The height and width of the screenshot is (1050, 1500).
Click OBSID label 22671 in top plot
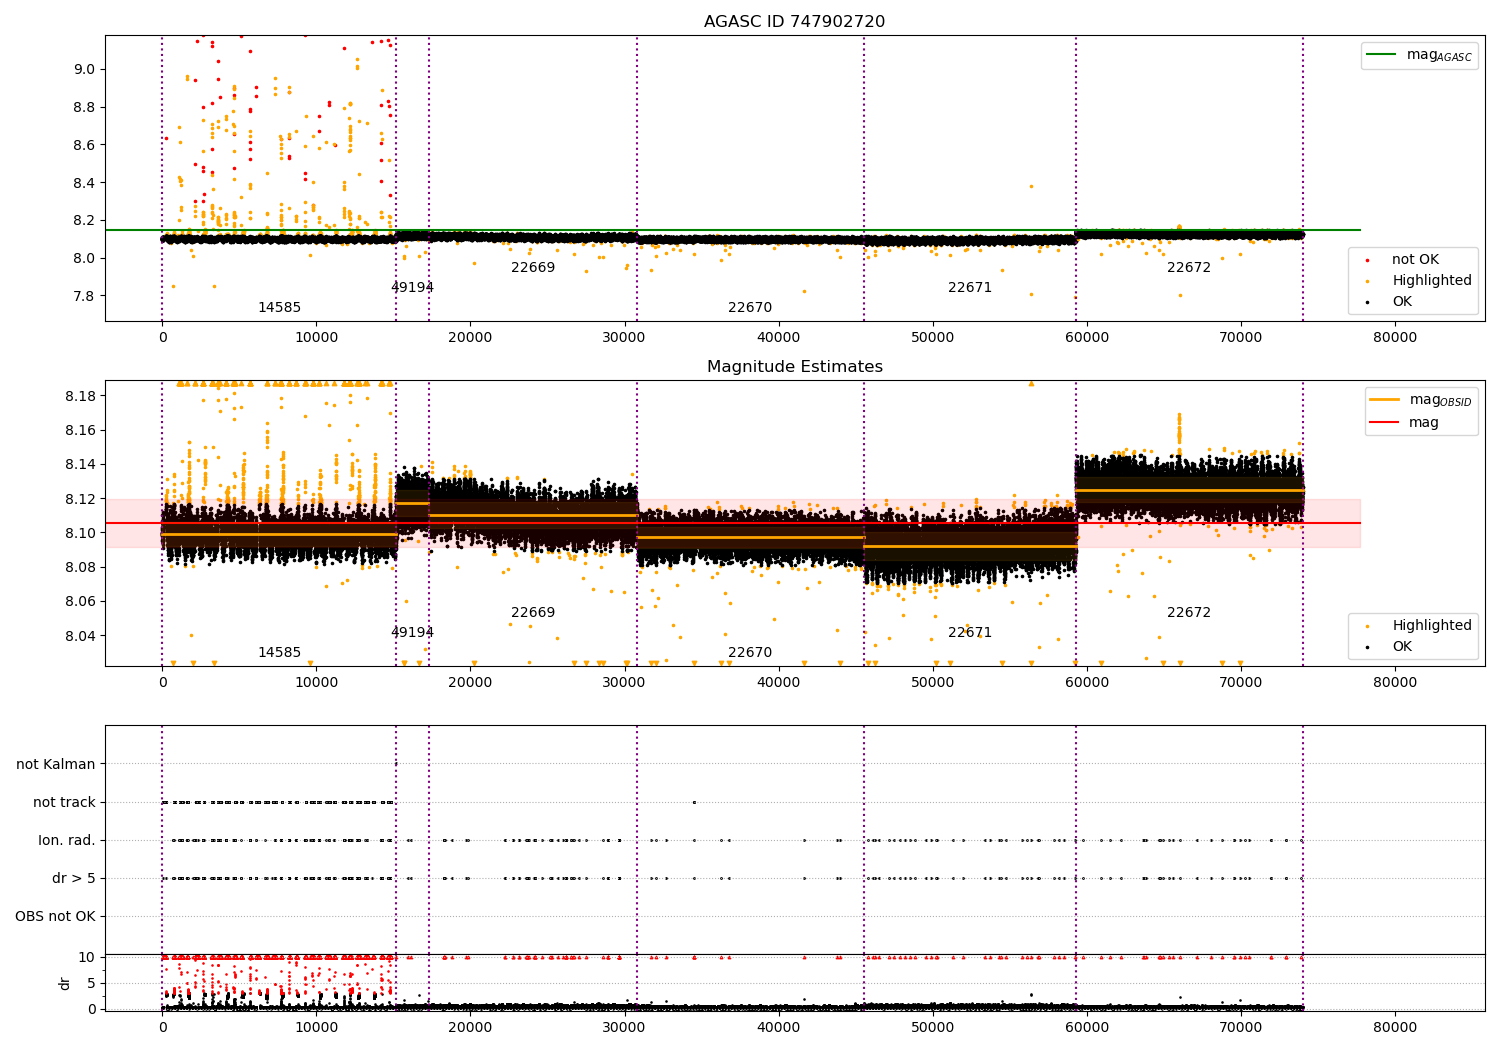[x=970, y=288]
